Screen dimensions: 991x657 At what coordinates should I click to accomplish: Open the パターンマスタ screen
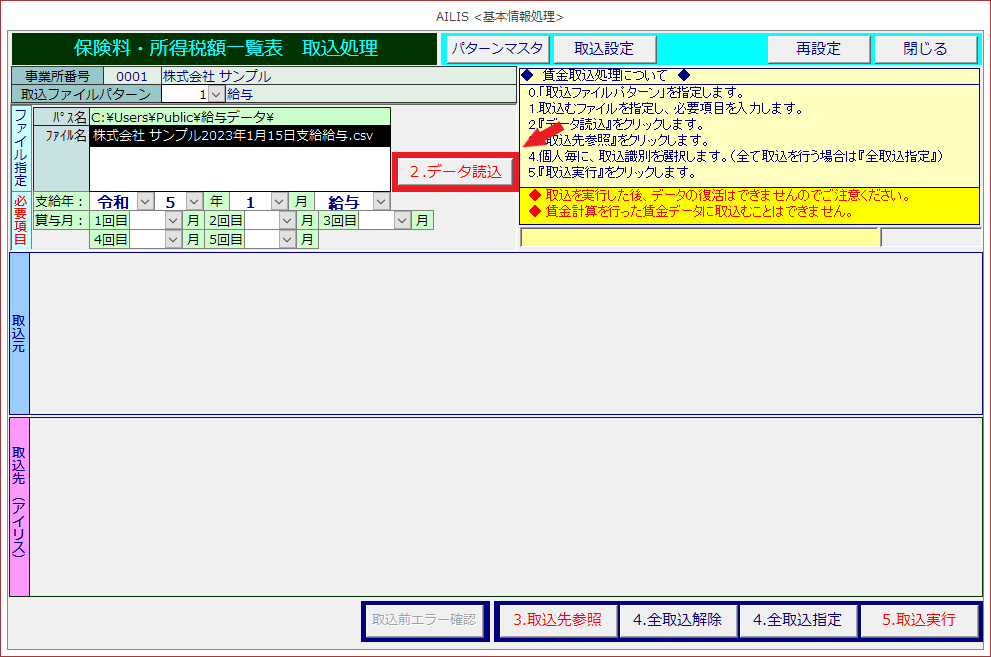tap(497, 48)
